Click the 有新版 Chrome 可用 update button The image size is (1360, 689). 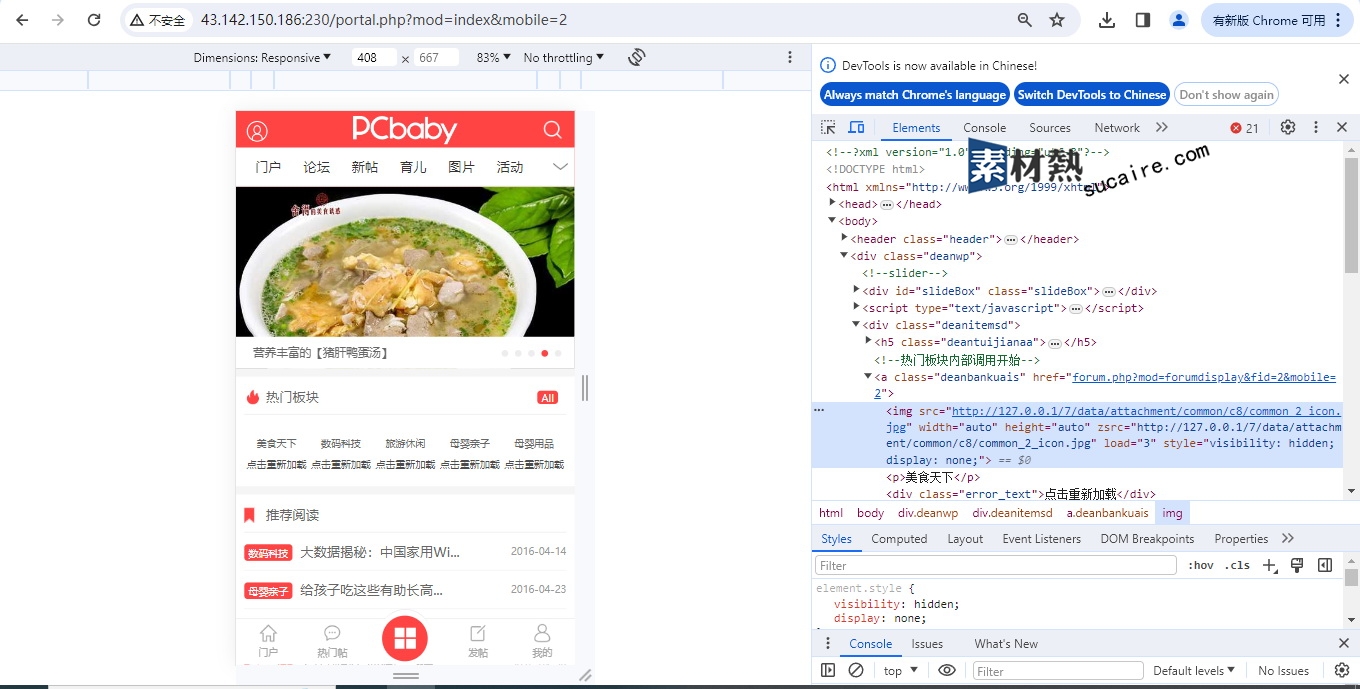[x=1277, y=20]
